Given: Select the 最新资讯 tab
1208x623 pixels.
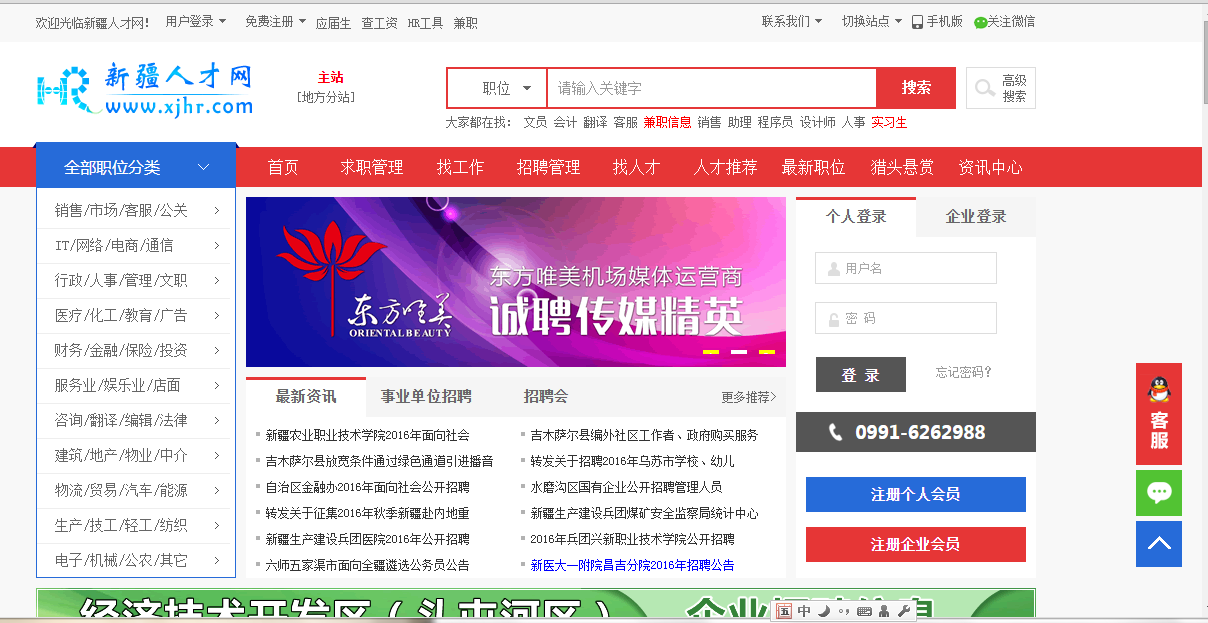Looking at the screenshot, I should [x=306, y=396].
